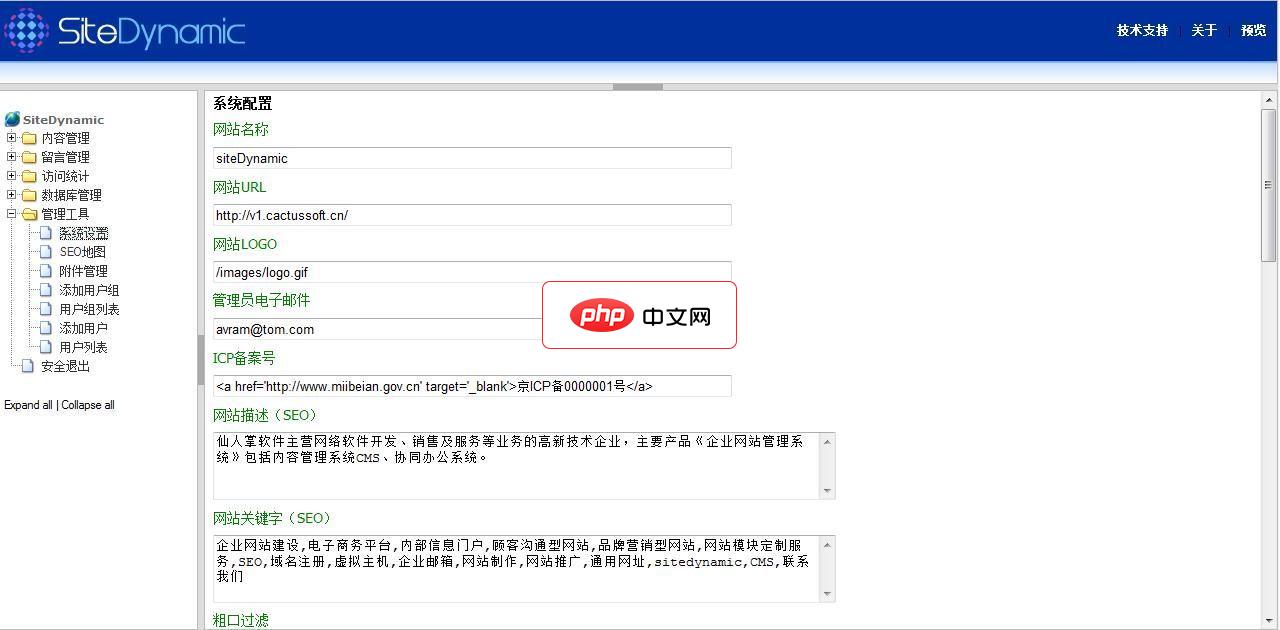Click the 附件管理 document icon
The image size is (1280, 630).
click(43, 270)
